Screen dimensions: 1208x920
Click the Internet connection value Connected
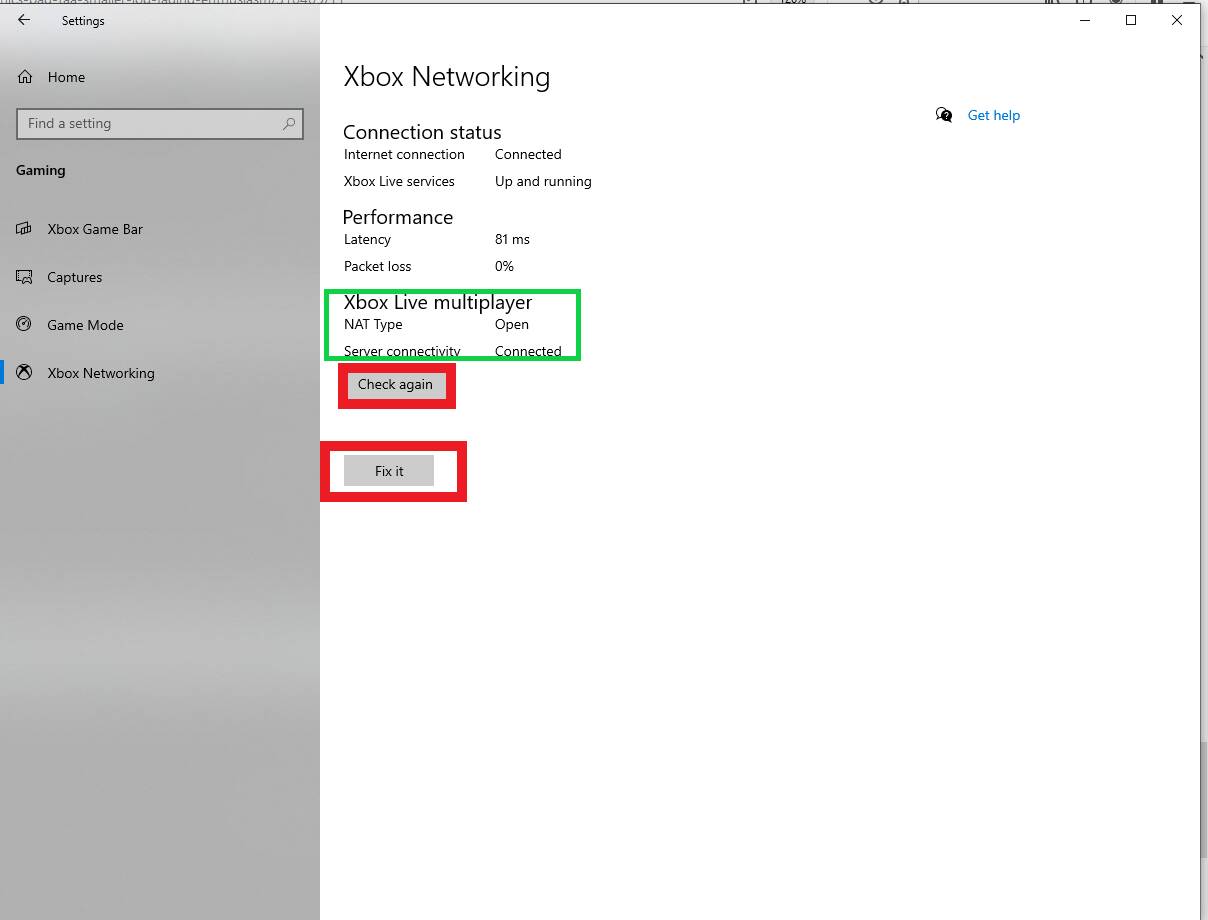[x=528, y=154]
